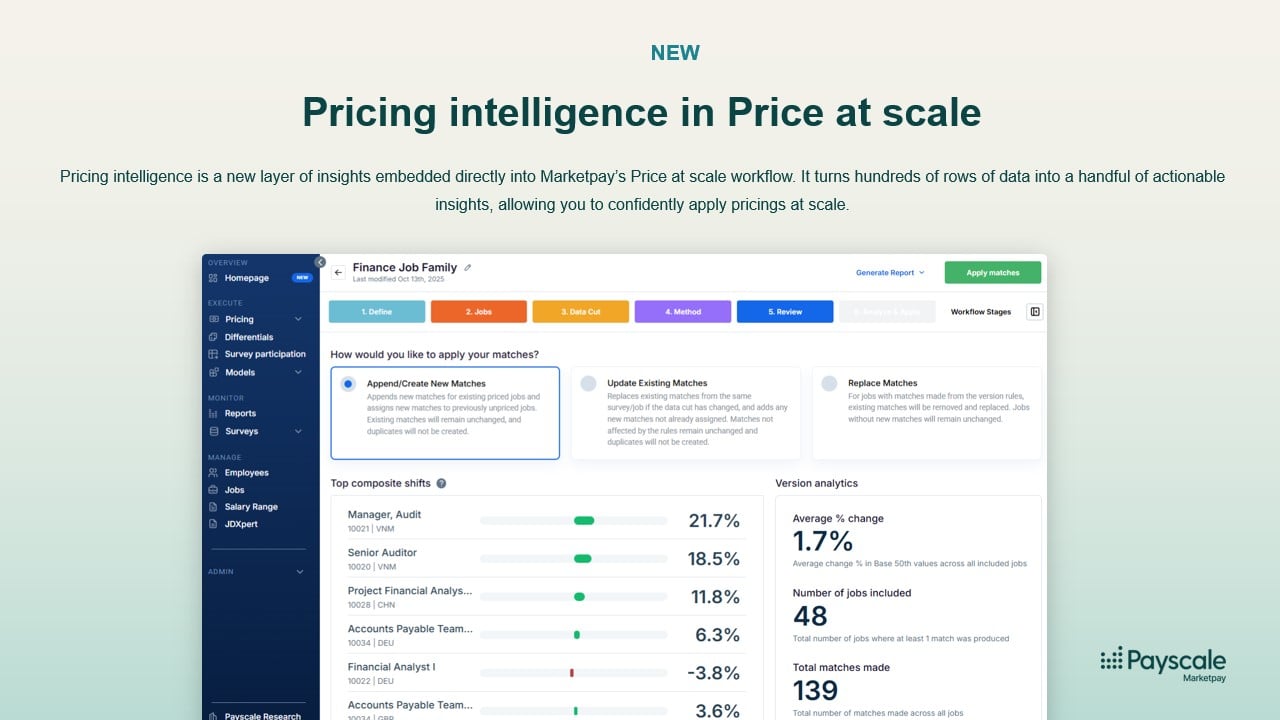1280x720 pixels.
Task: Open the help icon beside Top composite shifts
Action: pyautogui.click(x=441, y=483)
